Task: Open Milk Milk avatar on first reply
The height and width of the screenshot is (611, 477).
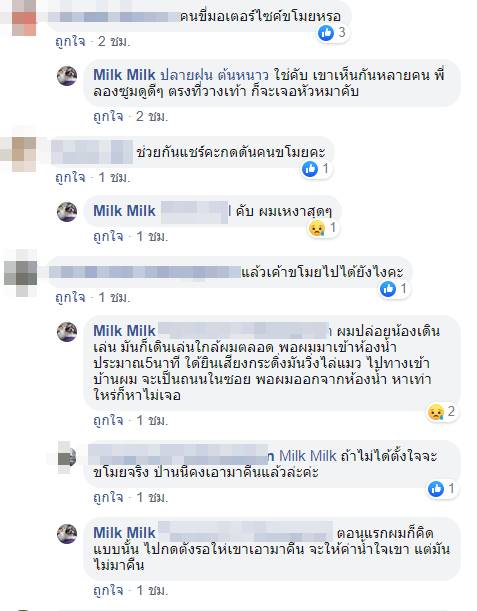Action: tap(67, 76)
